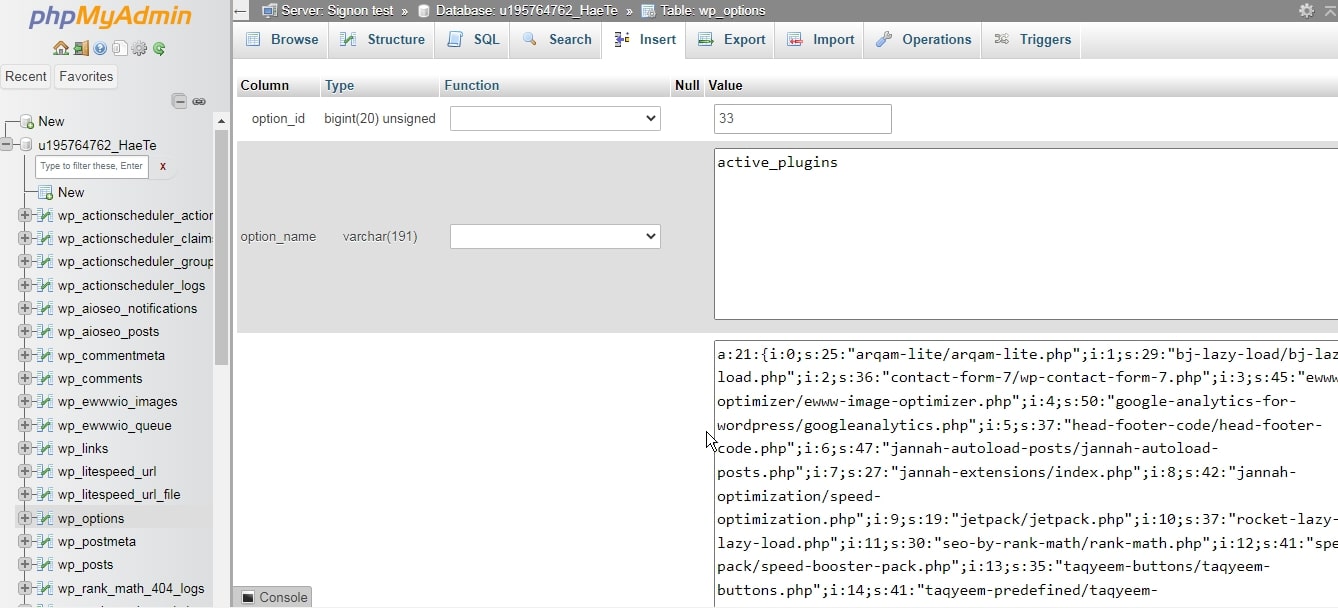Open Function dropdown for option_name row
This screenshot has width=1338, height=608.
pyautogui.click(x=555, y=237)
